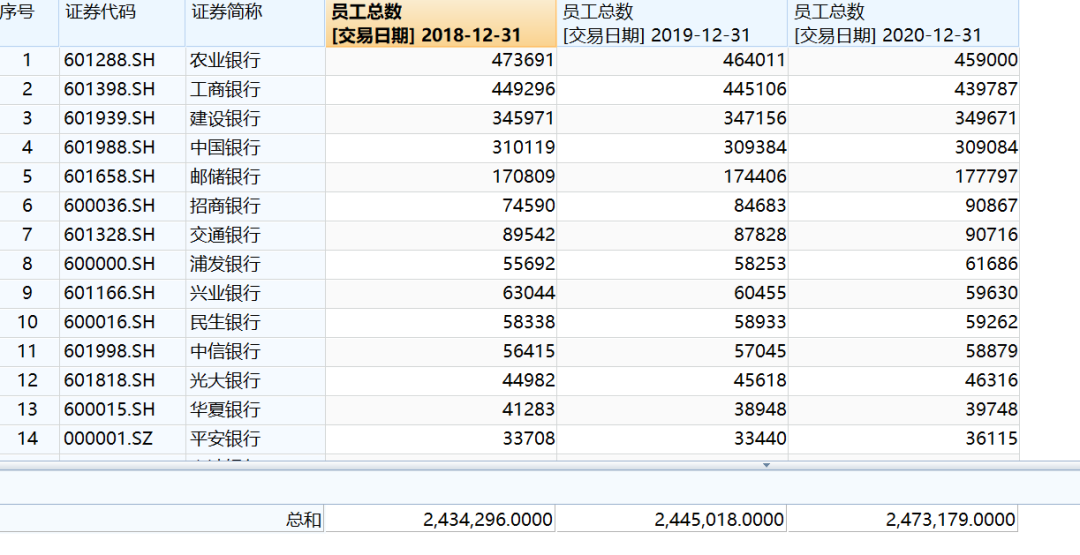The width and height of the screenshot is (1080, 555).
Task: Click the 总和 label in summary row
Action: click(x=303, y=519)
